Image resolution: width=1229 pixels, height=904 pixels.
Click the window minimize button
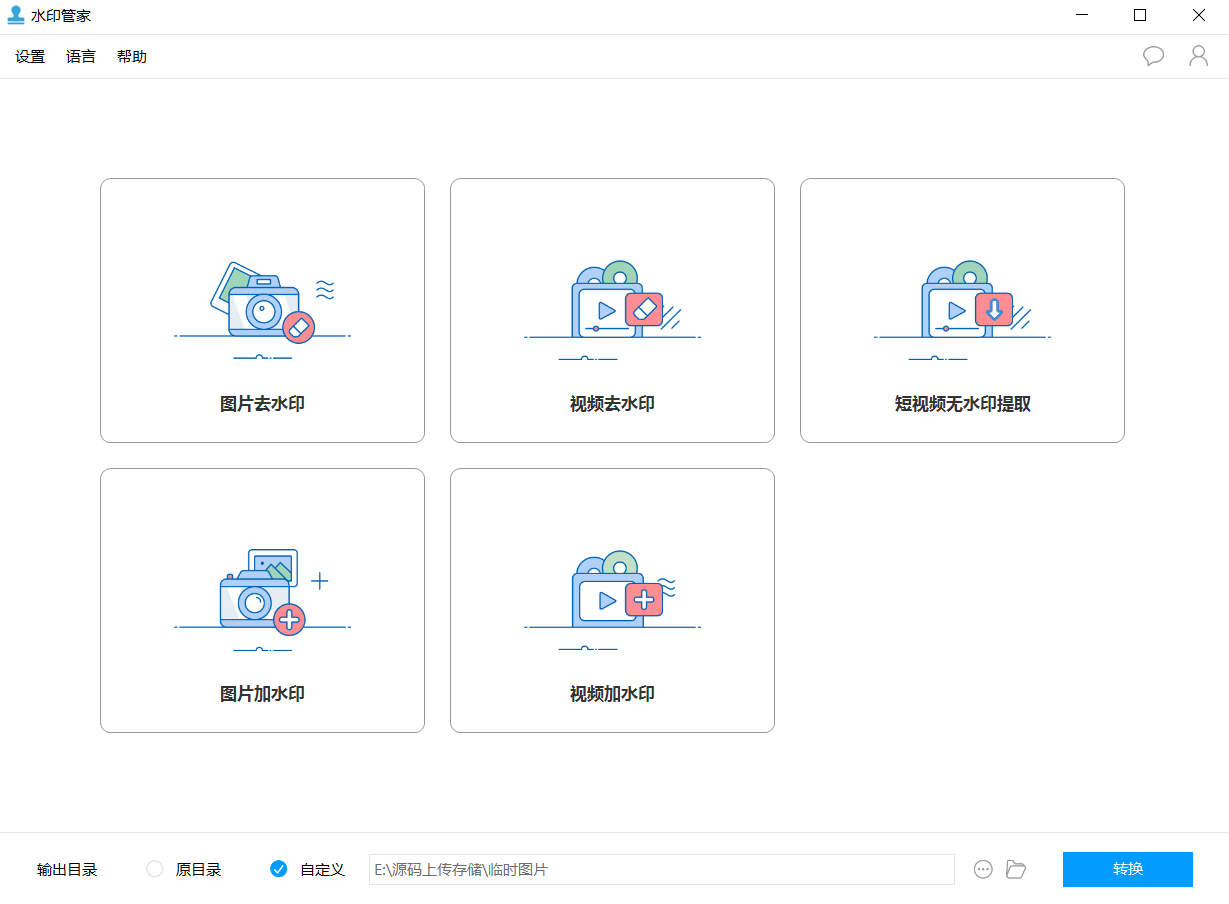[x=1081, y=15]
